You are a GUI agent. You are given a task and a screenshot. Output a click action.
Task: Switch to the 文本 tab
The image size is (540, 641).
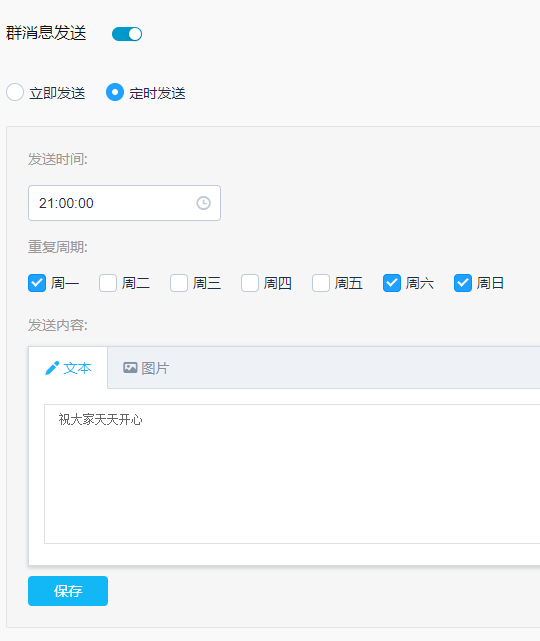point(68,368)
